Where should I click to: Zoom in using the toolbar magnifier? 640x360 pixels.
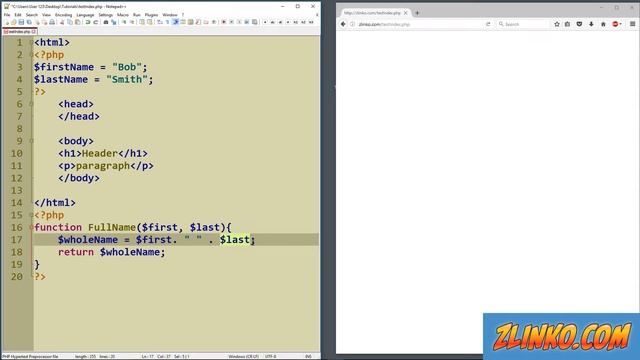point(124,22)
